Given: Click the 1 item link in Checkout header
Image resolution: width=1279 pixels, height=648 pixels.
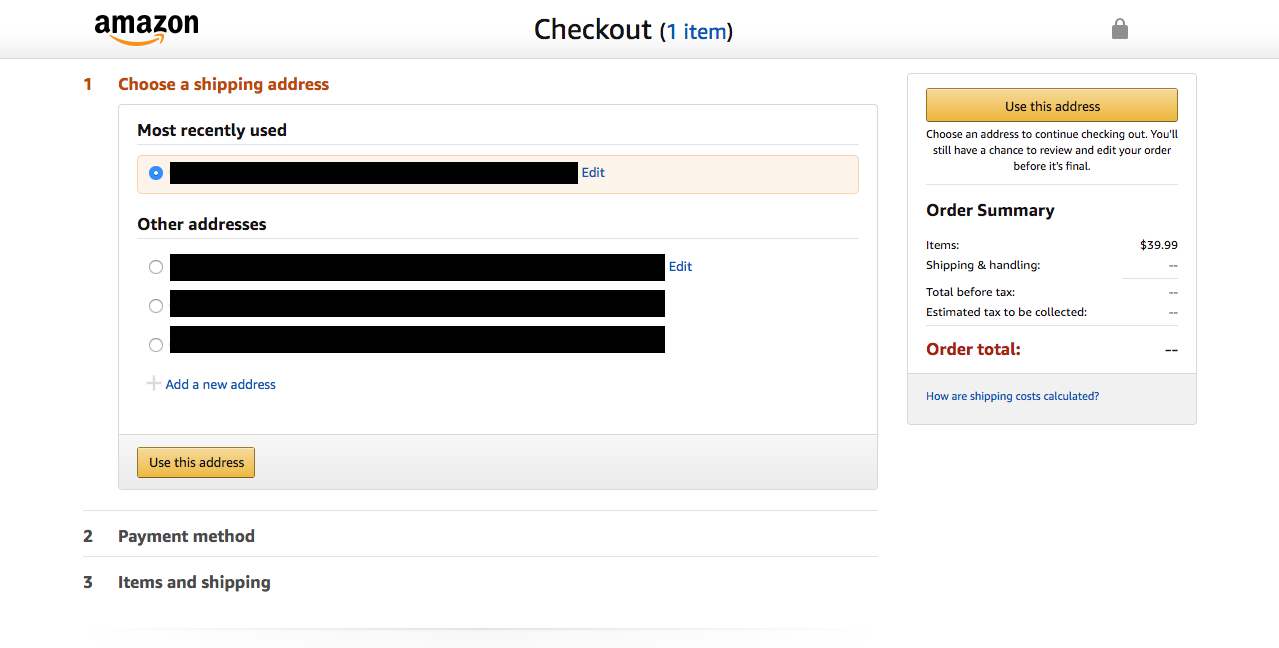Looking at the screenshot, I should coord(697,31).
